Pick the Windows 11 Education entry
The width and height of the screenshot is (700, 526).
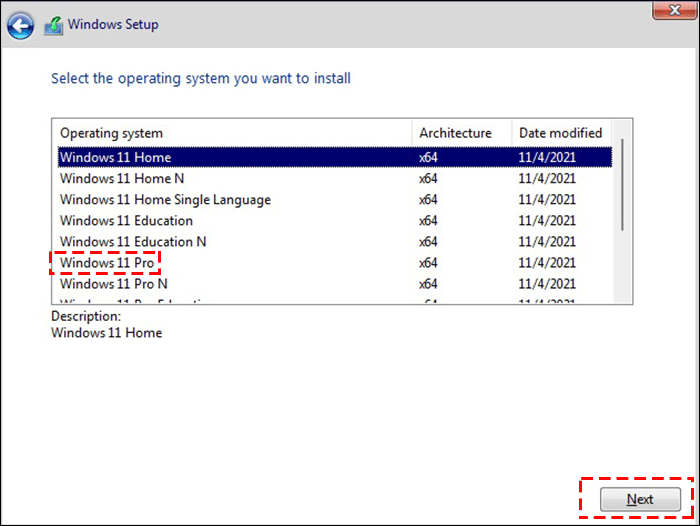[126, 220]
